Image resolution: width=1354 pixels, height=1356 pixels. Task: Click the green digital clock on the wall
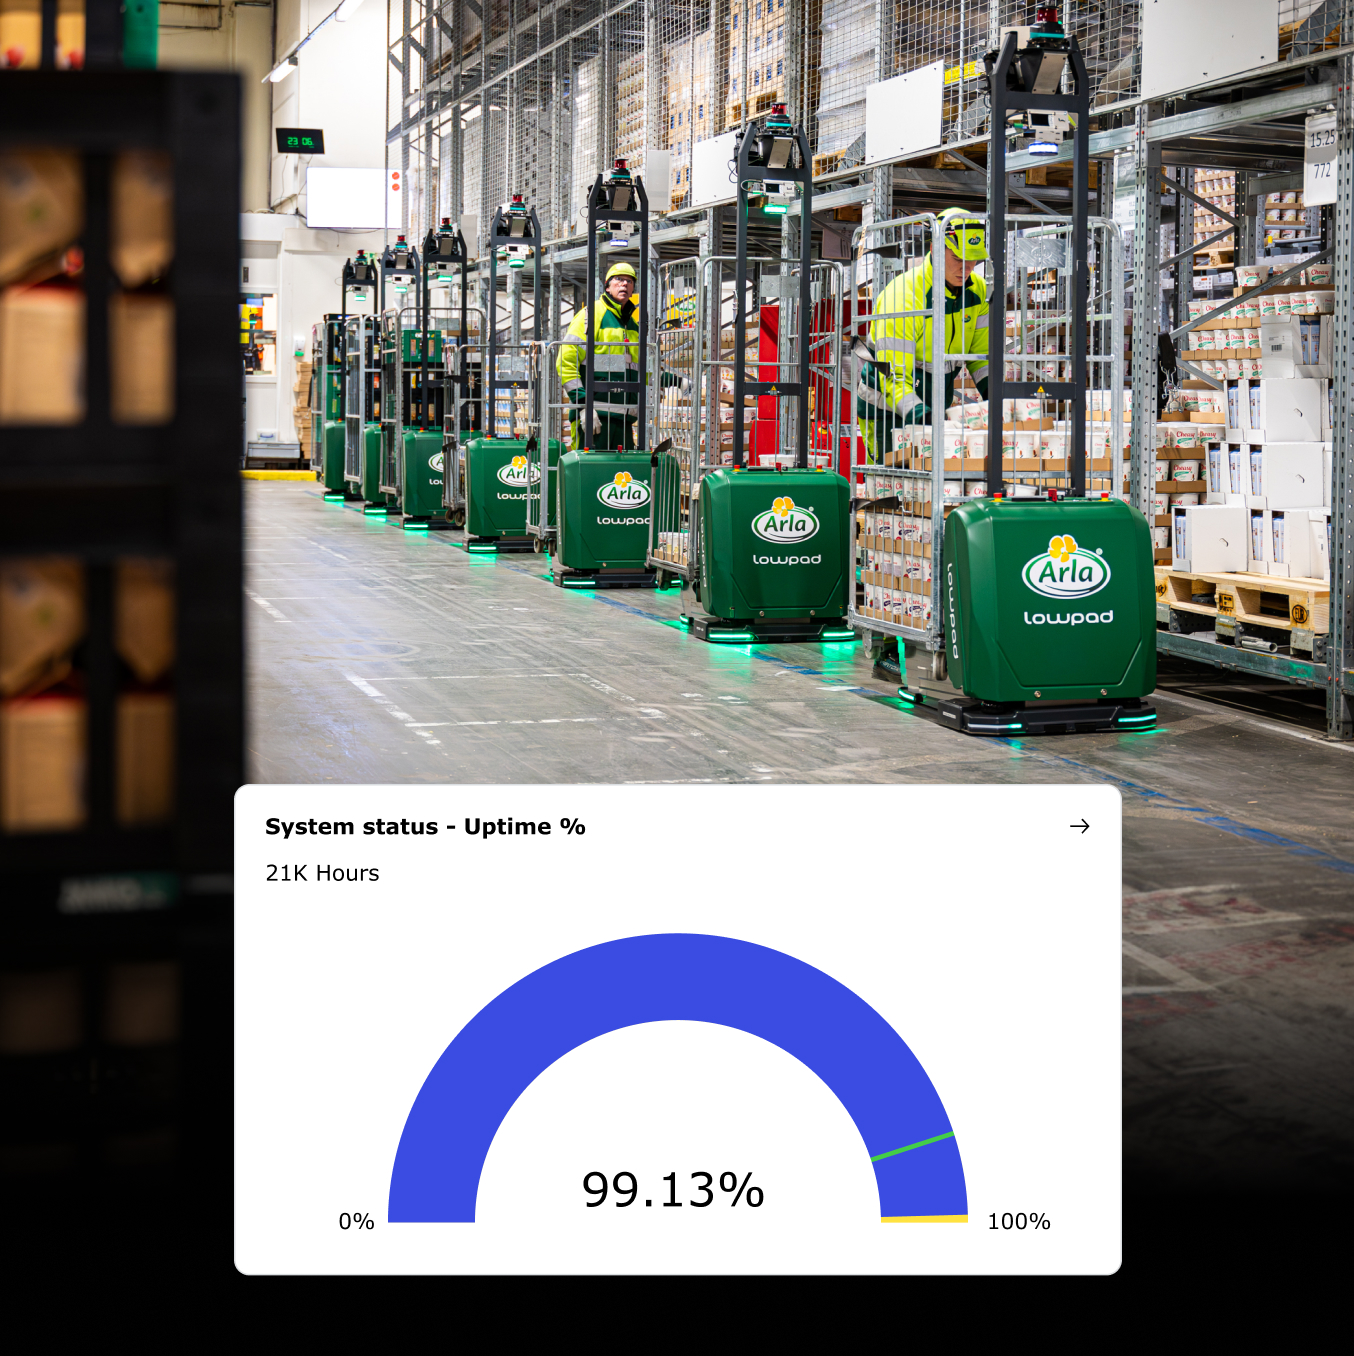300,141
